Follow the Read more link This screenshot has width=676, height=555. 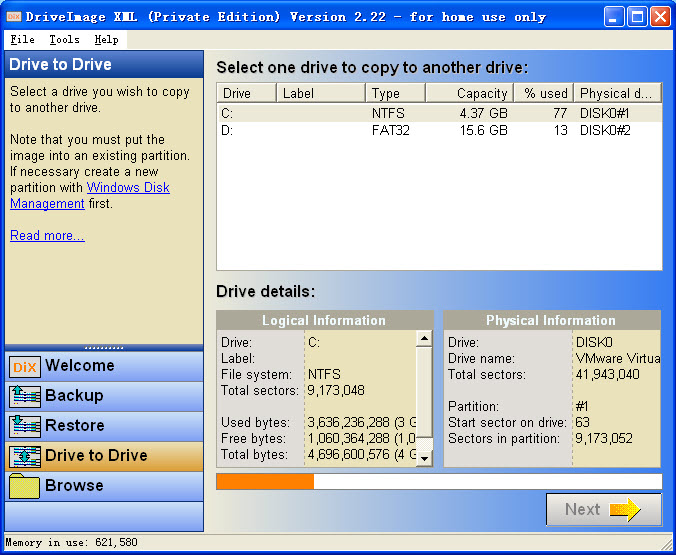click(x=47, y=236)
